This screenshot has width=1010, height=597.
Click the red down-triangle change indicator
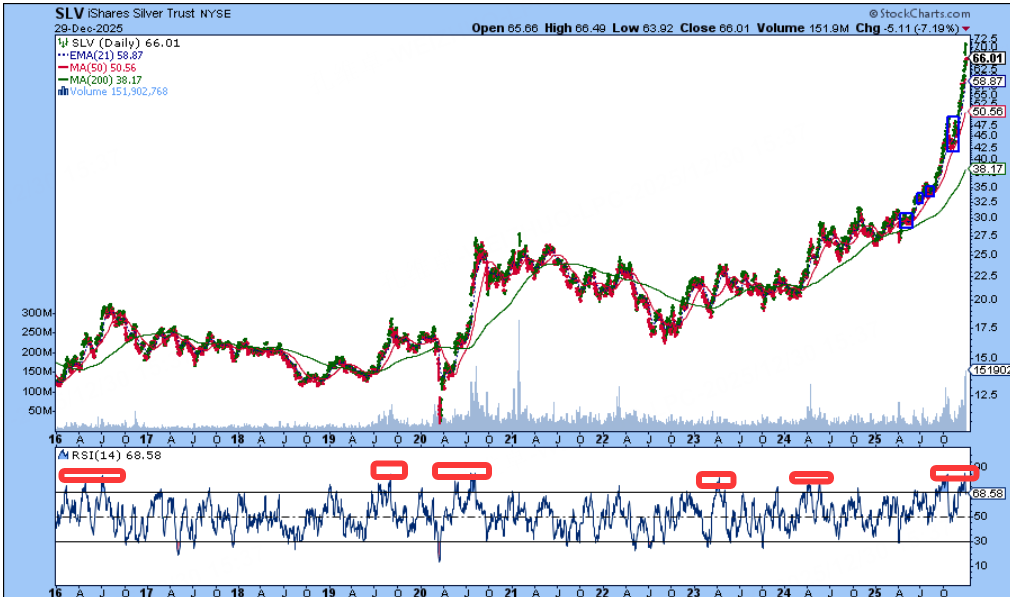point(966,29)
